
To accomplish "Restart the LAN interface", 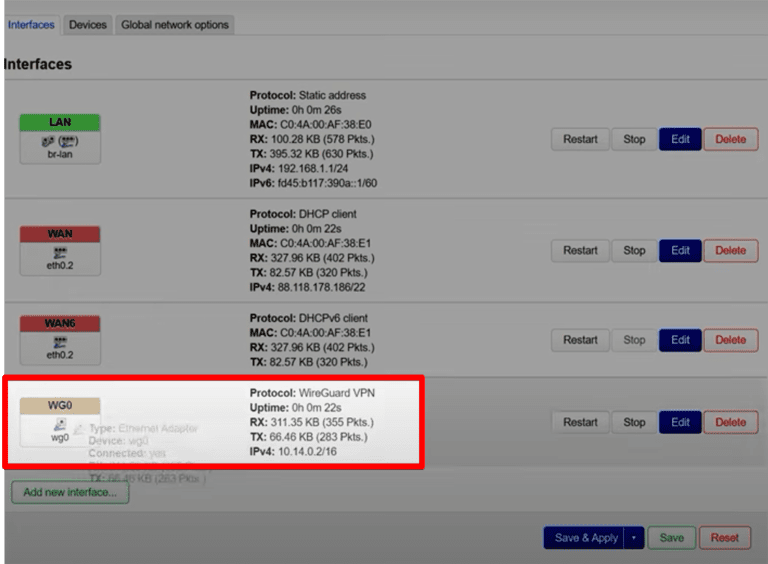I will (x=580, y=140).
